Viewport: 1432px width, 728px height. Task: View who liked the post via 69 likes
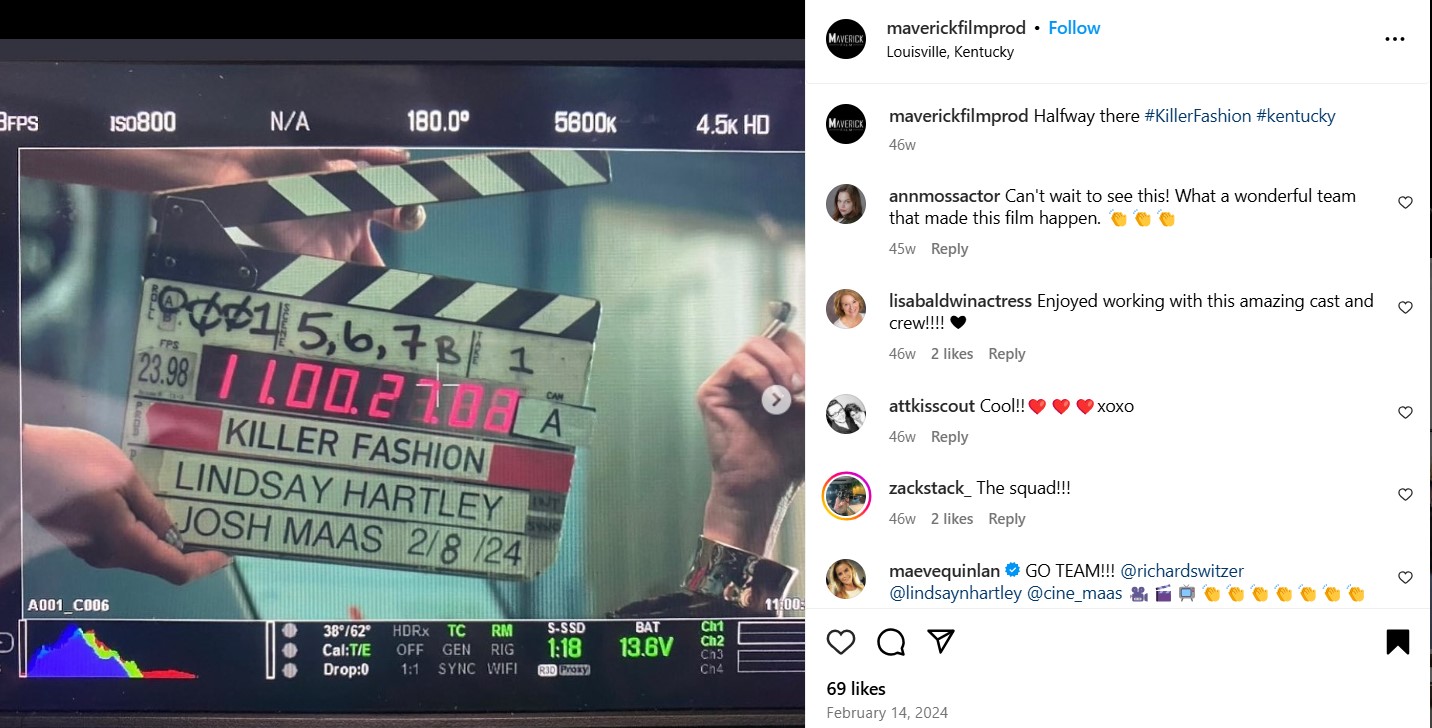(855, 688)
